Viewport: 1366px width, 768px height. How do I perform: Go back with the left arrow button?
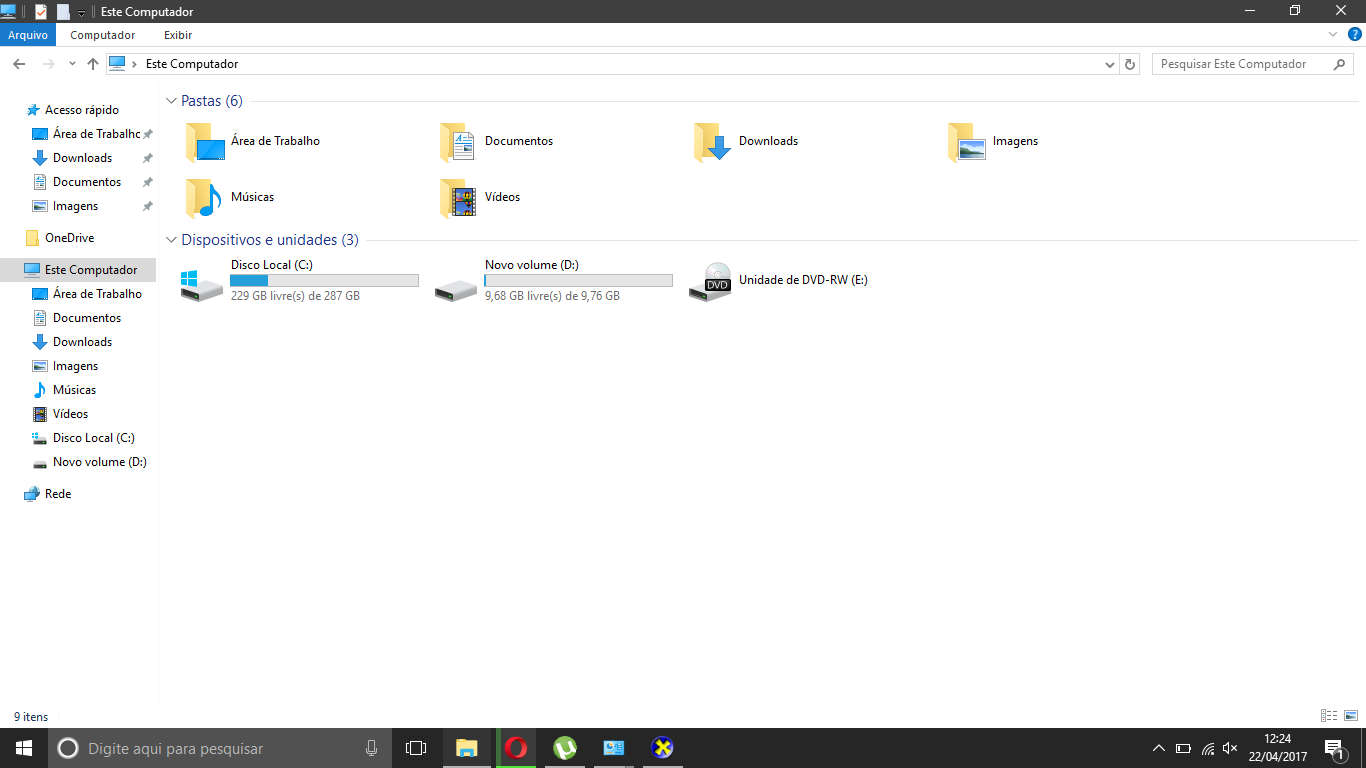[19, 64]
